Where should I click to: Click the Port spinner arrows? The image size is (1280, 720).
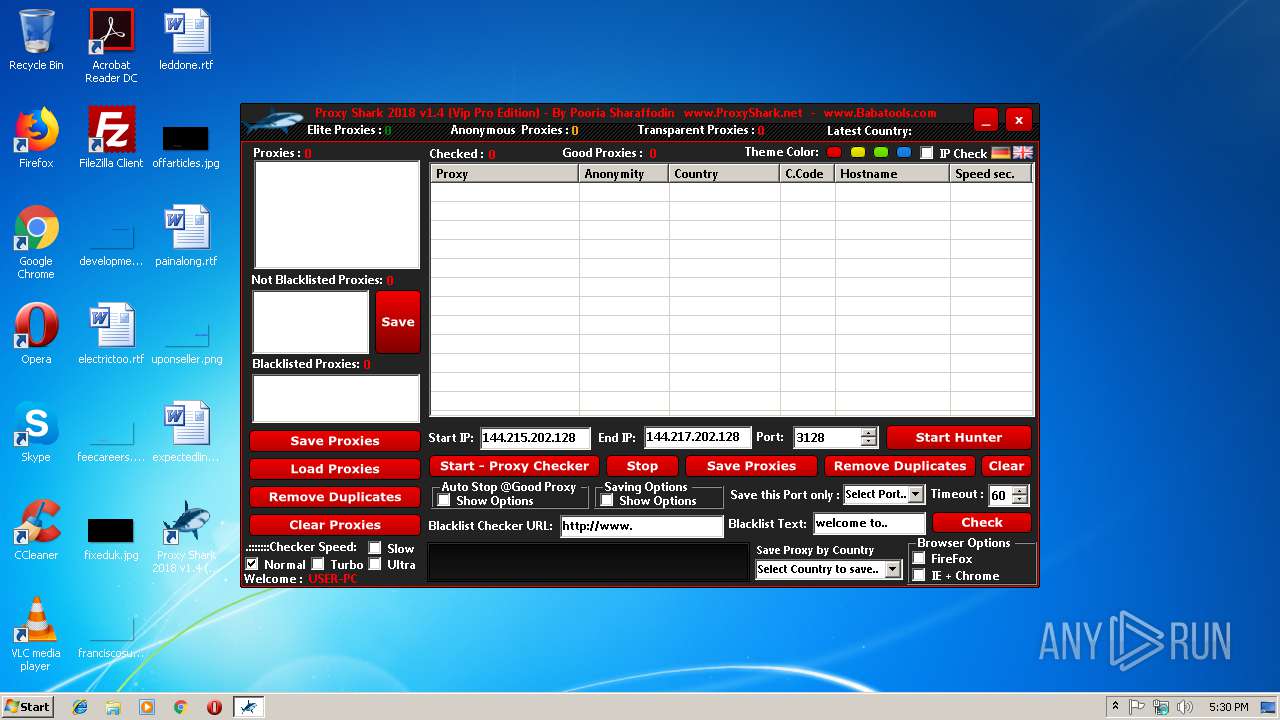869,437
